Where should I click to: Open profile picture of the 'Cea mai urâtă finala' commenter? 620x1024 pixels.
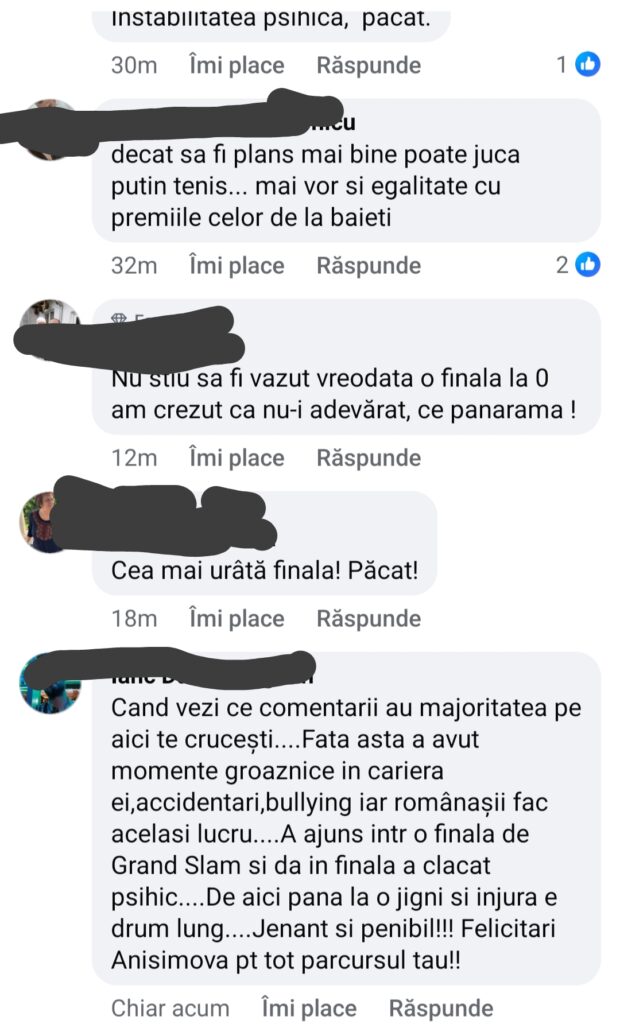click(x=43, y=523)
